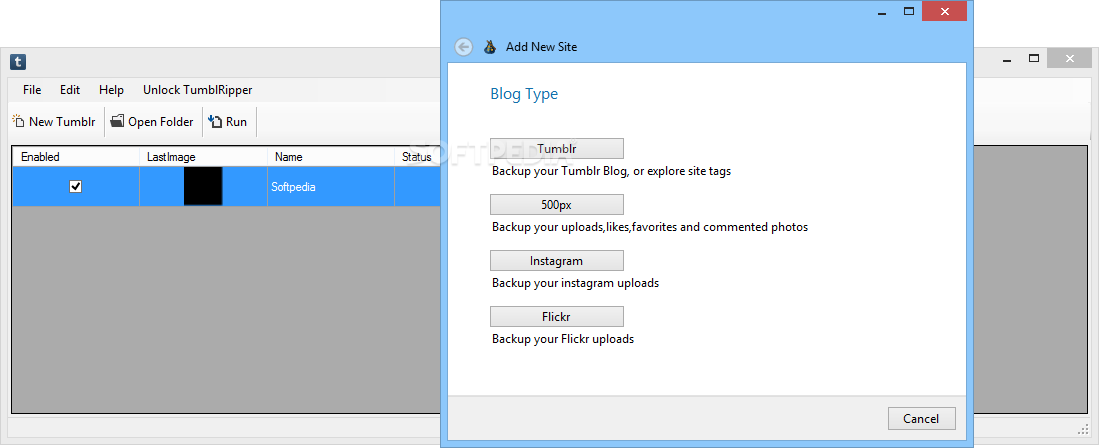The width and height of the screenshot is (1099, 448).
Task: Click 'Backup your Flickr uploads' description
Action: pyautogui.click(x=563, y=339)
